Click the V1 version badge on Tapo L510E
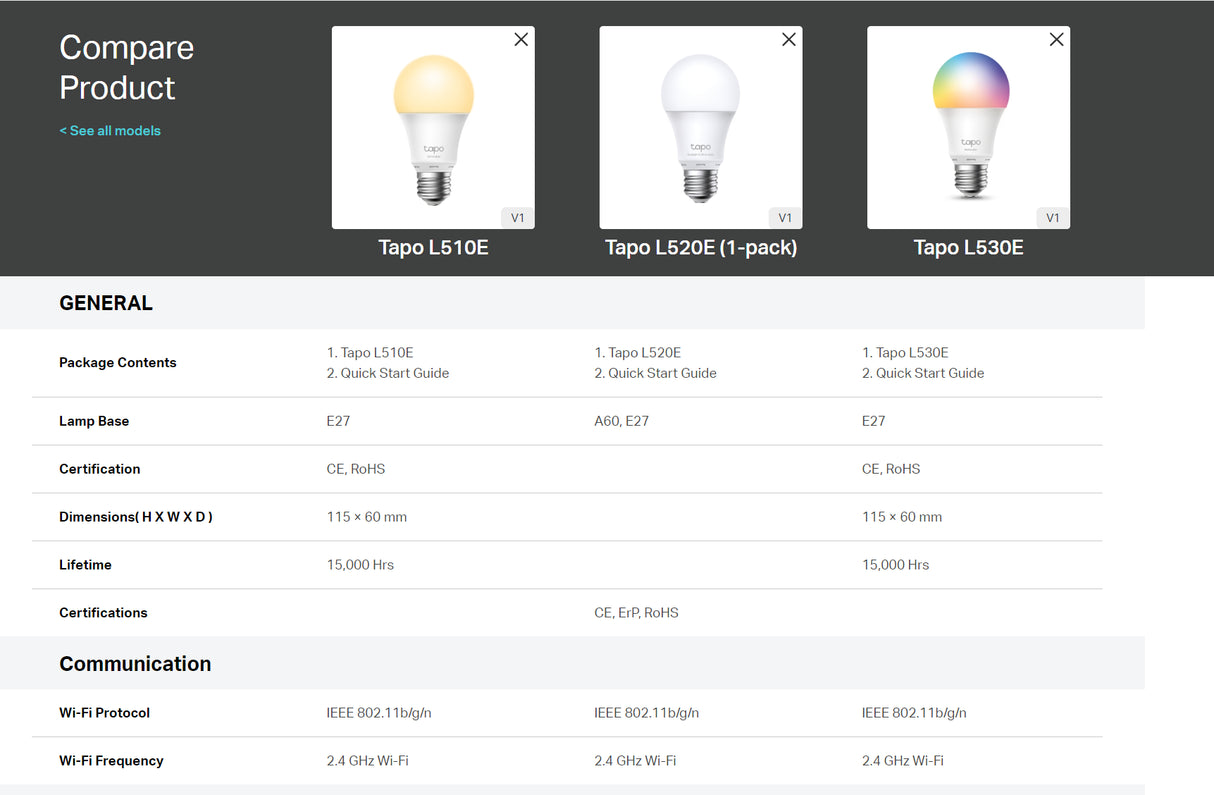 [x=518, y=217]
